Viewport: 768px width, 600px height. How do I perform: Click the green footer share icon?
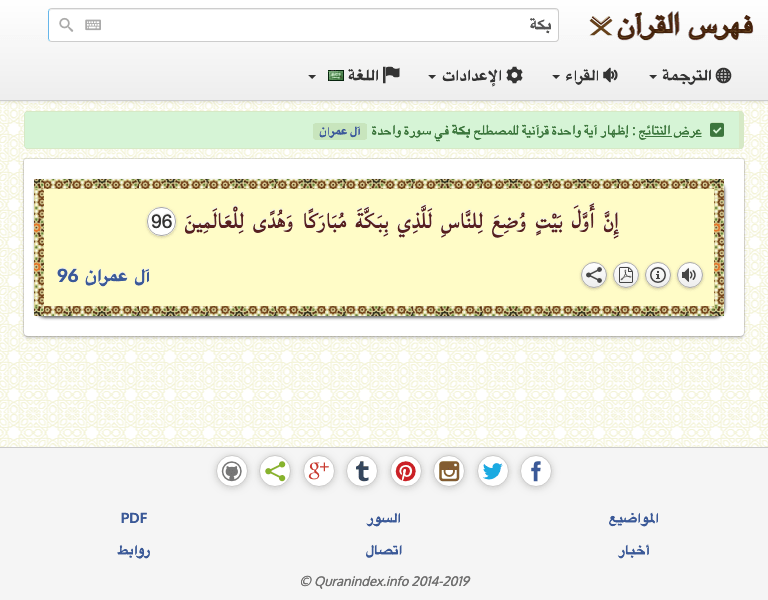[275, 472]
